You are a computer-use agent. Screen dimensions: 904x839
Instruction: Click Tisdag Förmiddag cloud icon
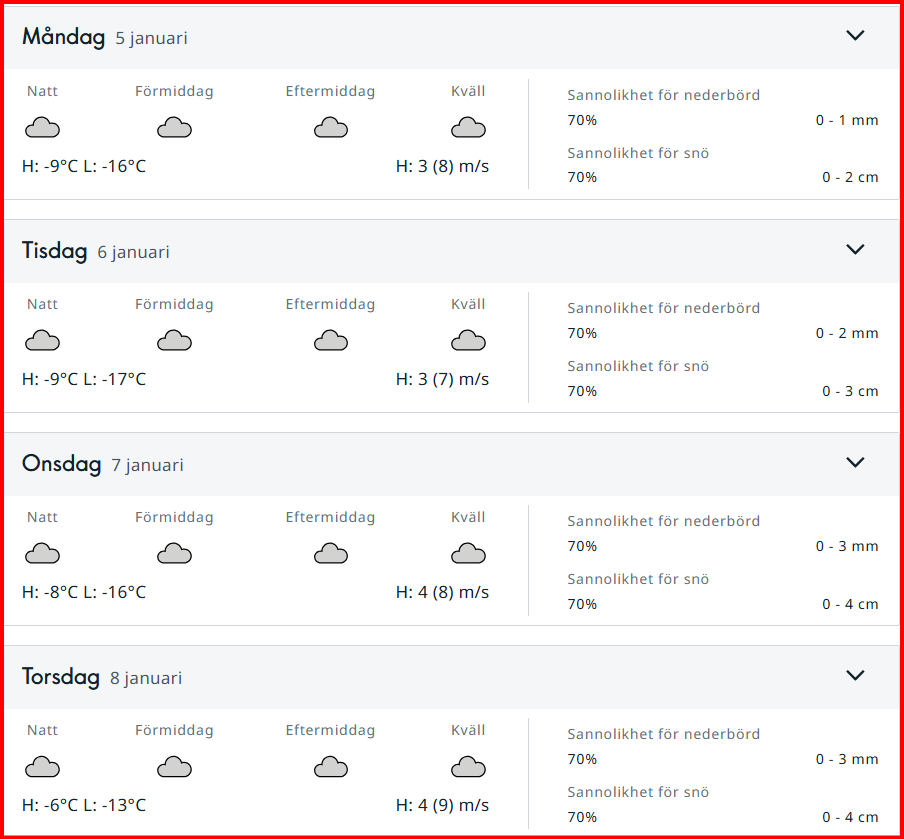coord(175,341)
